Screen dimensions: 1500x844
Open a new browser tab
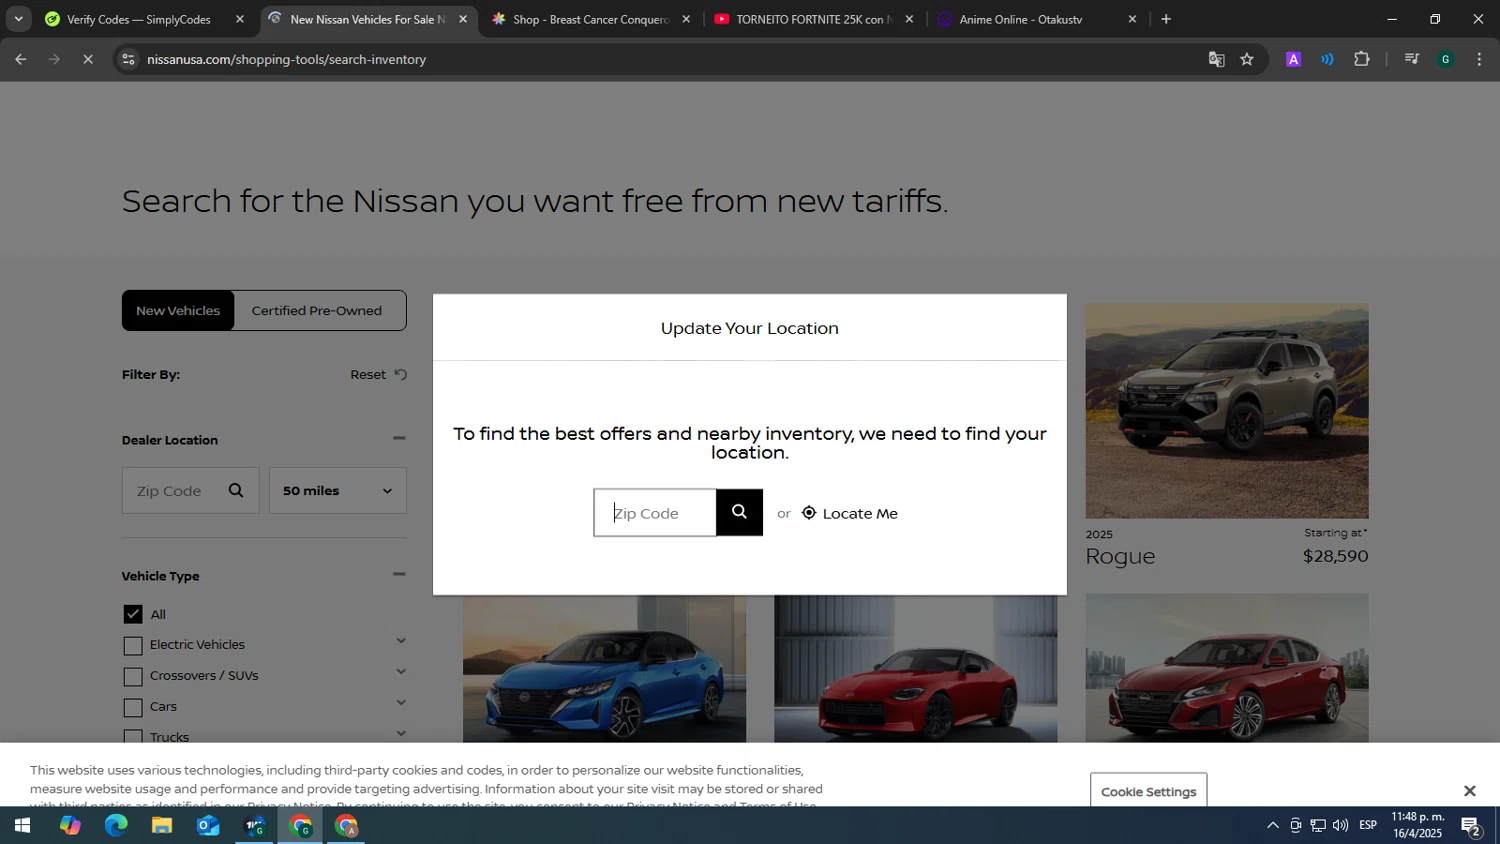point(1166,19)
